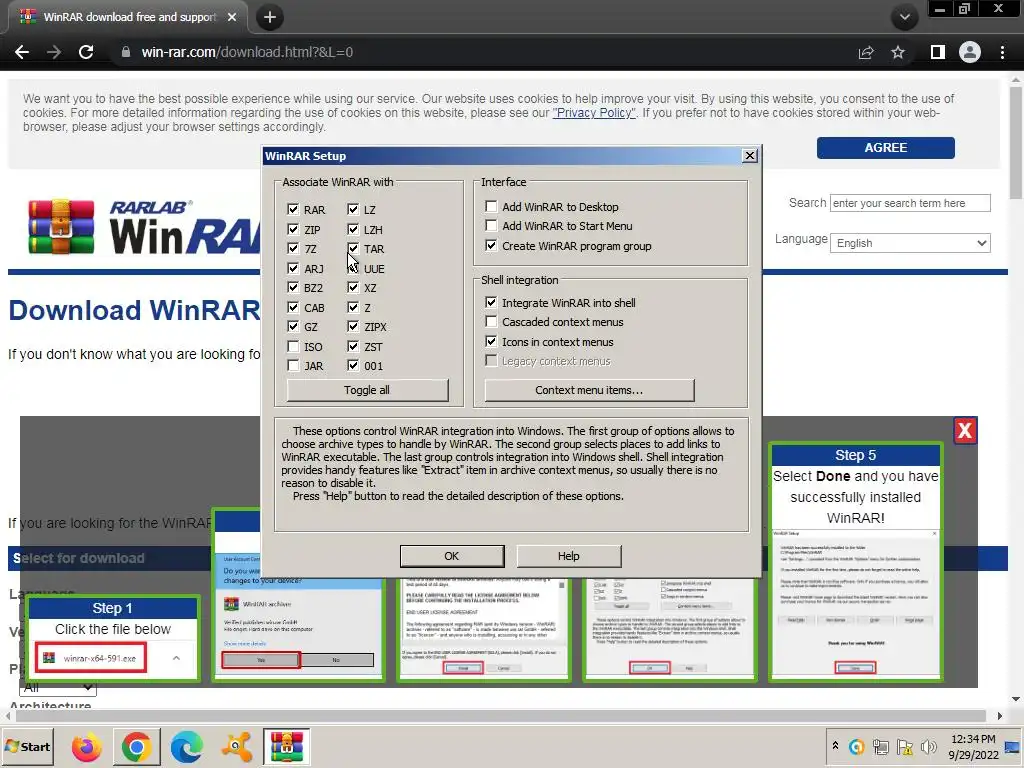Open the All dropdown on the page
1024x768 pixels.
[x=58, y=688]
